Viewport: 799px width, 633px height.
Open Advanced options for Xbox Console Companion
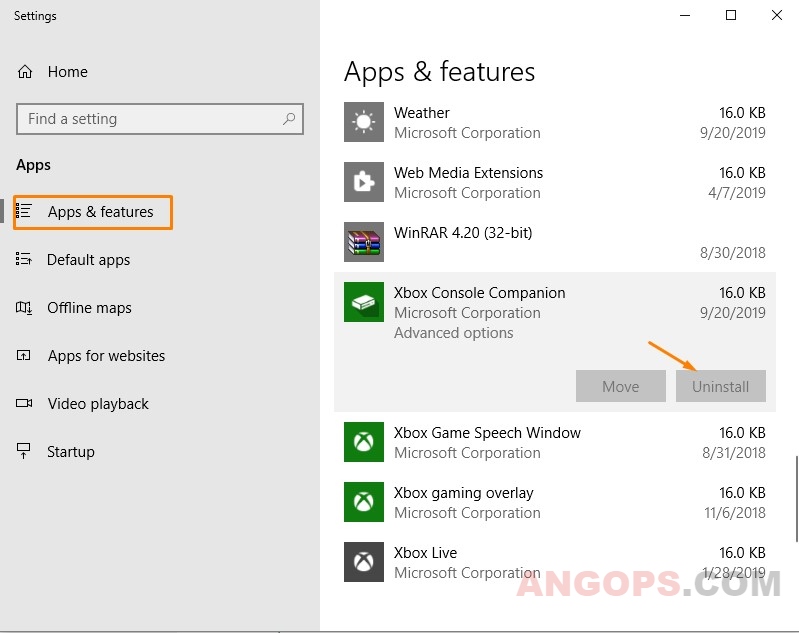(454, 333)
